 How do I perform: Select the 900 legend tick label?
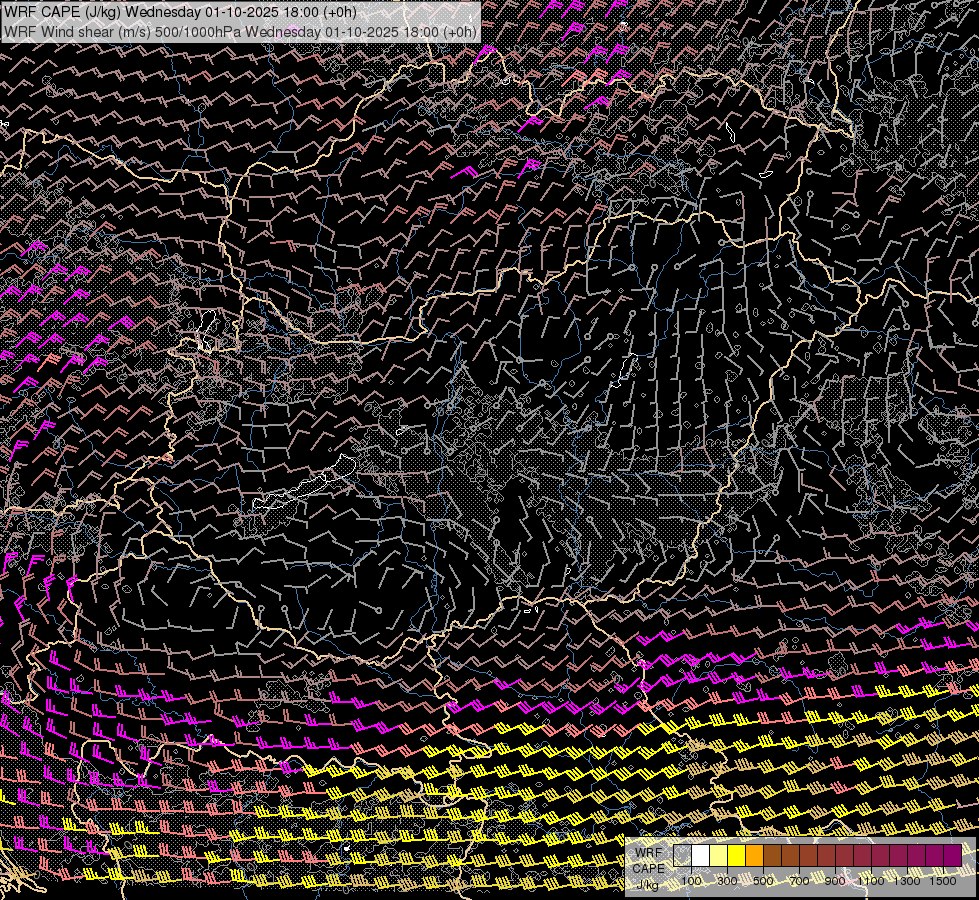(835, 881)
